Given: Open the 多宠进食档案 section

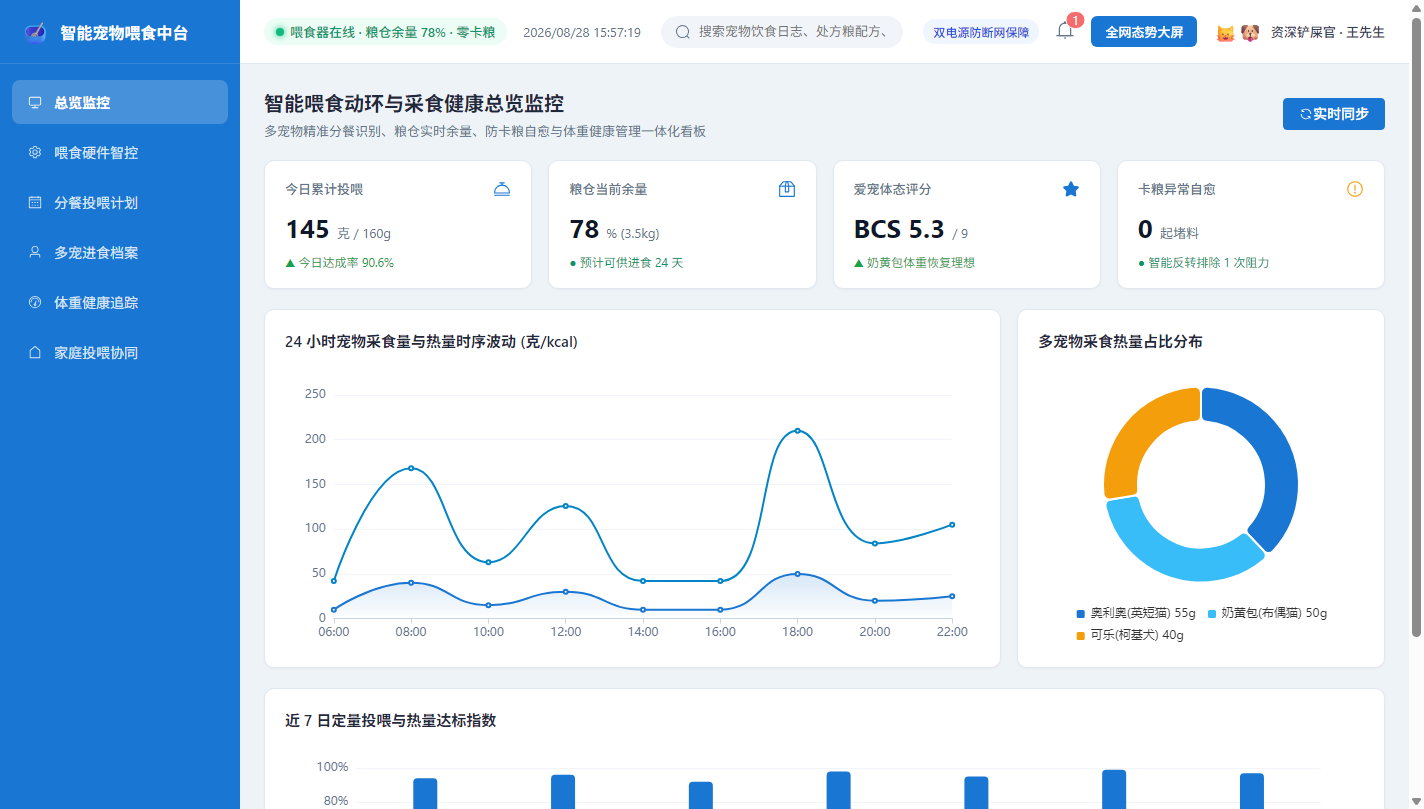Looking at the screenshot, I should [120, 252].
